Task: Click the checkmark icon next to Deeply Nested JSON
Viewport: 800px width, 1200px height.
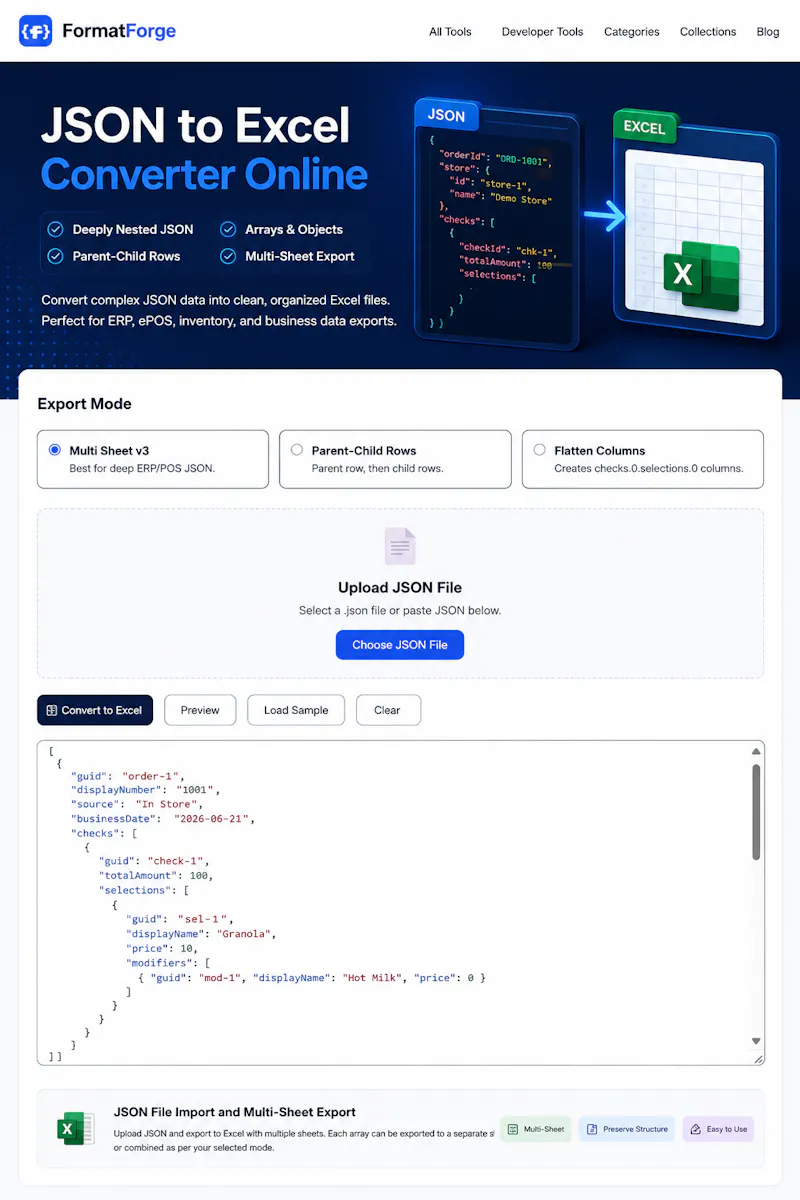Action: pyautogui.click(x=55, y=229)
